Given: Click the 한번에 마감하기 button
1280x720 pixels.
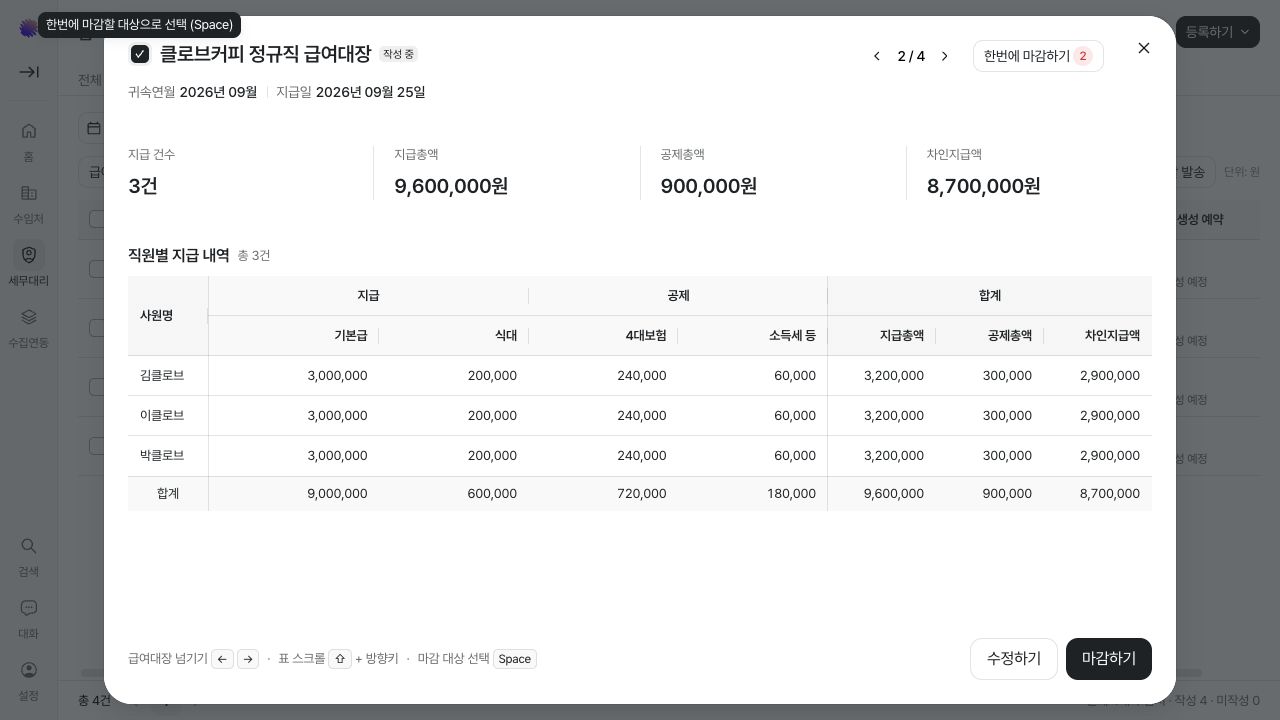Looking at the screenshot, I should coord(1038,56).
